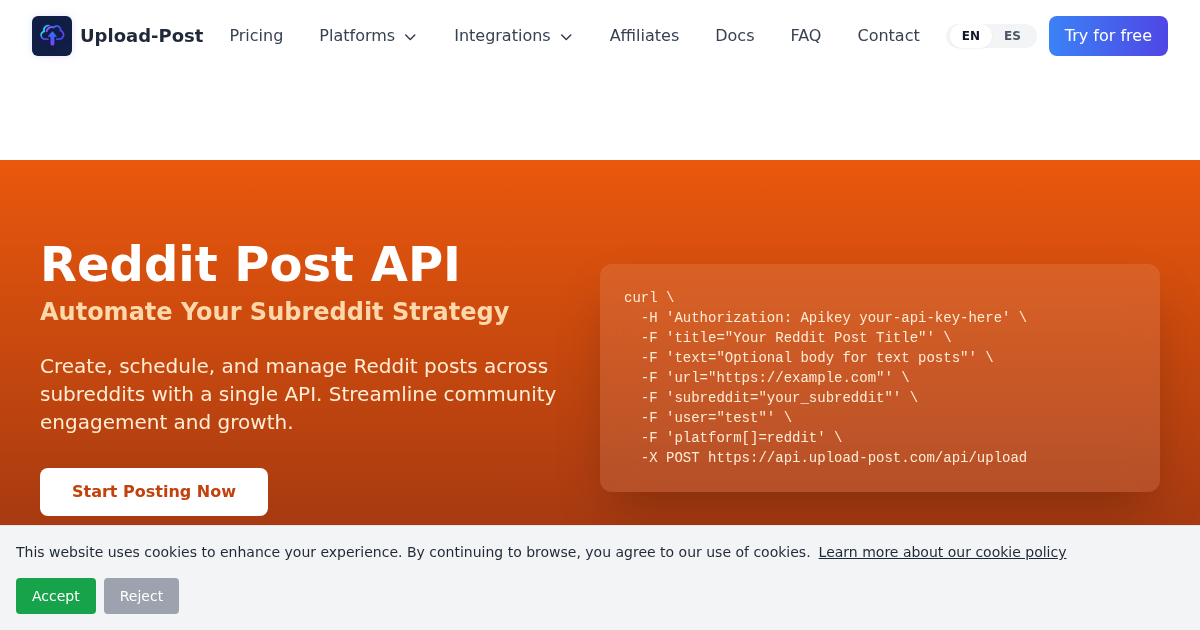Open the cookie policy link
Image resolution: width=1200 pixels, height=630 pixels.
942,552
